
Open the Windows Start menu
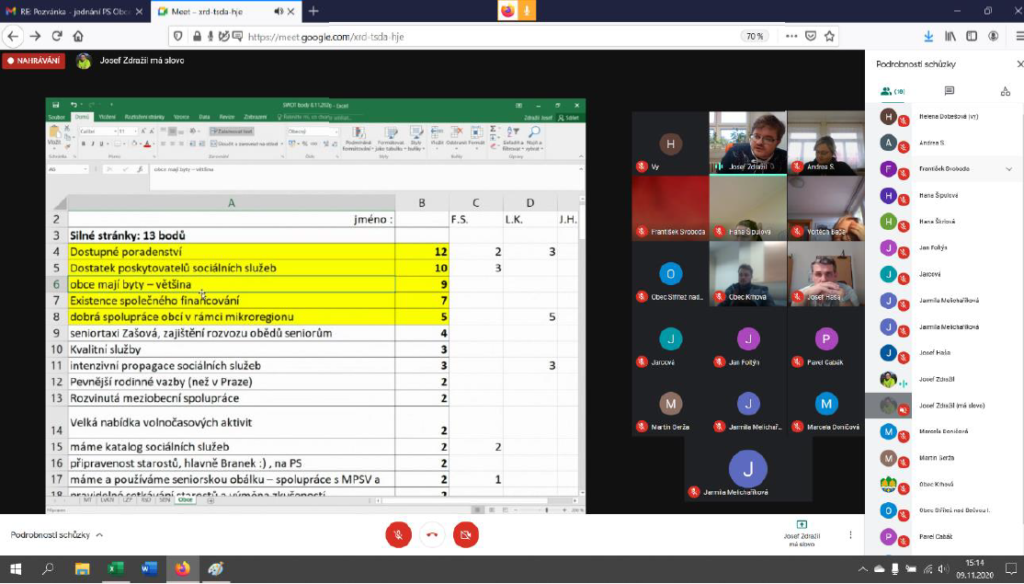tap(16, 569)
